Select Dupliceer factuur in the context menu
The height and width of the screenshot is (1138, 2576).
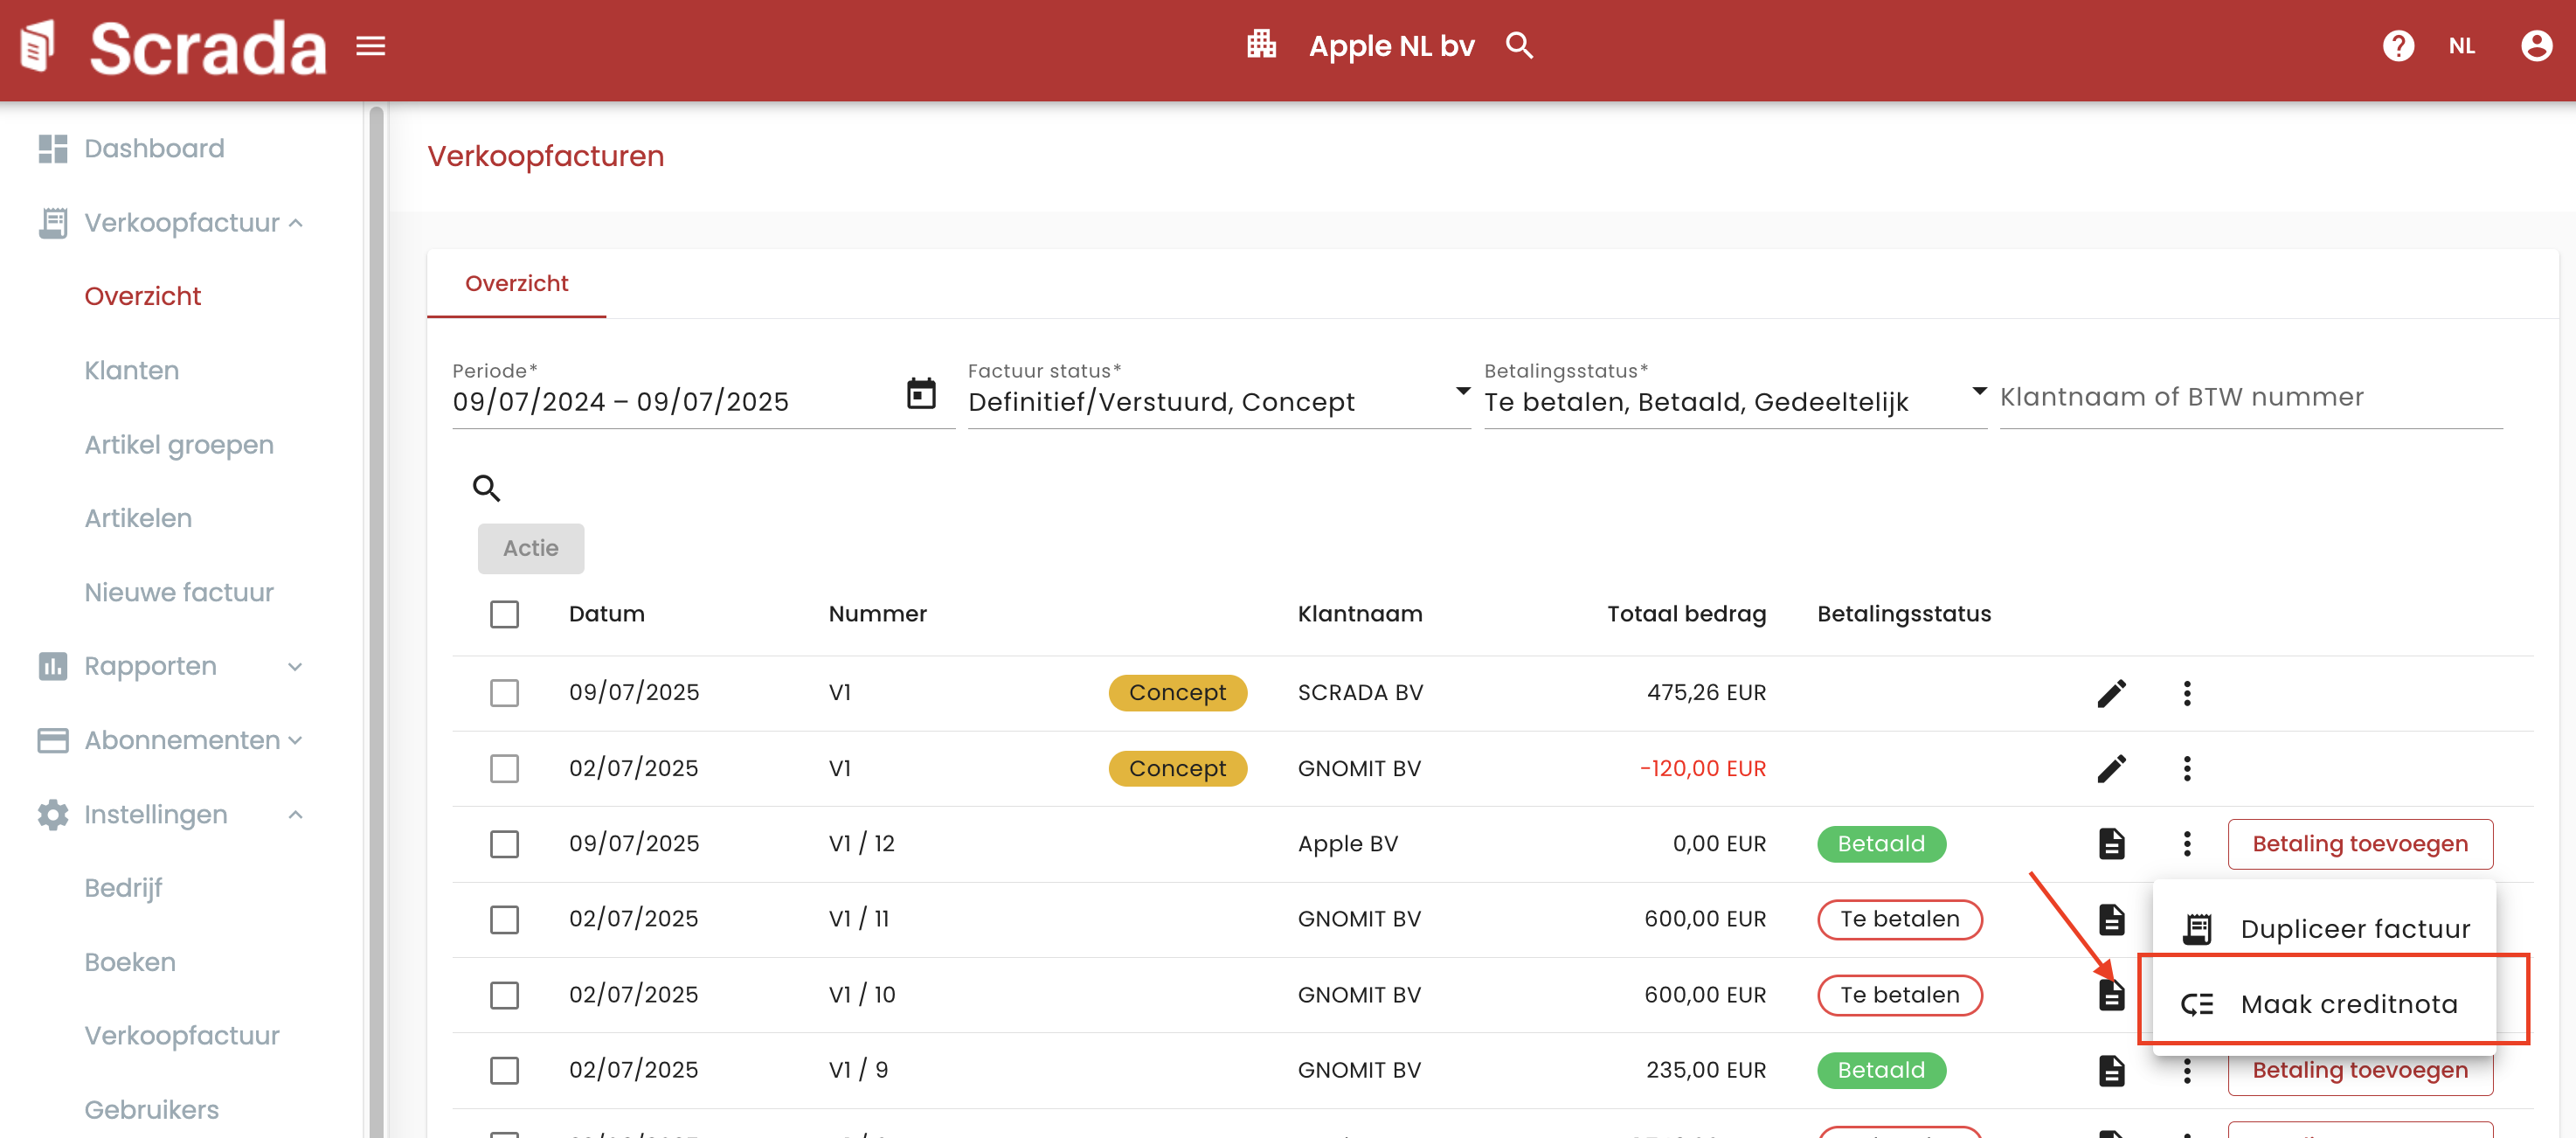point(2353,929)
